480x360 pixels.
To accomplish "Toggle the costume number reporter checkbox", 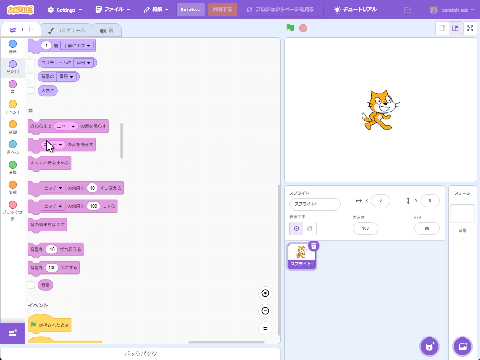I will [31, 63].
